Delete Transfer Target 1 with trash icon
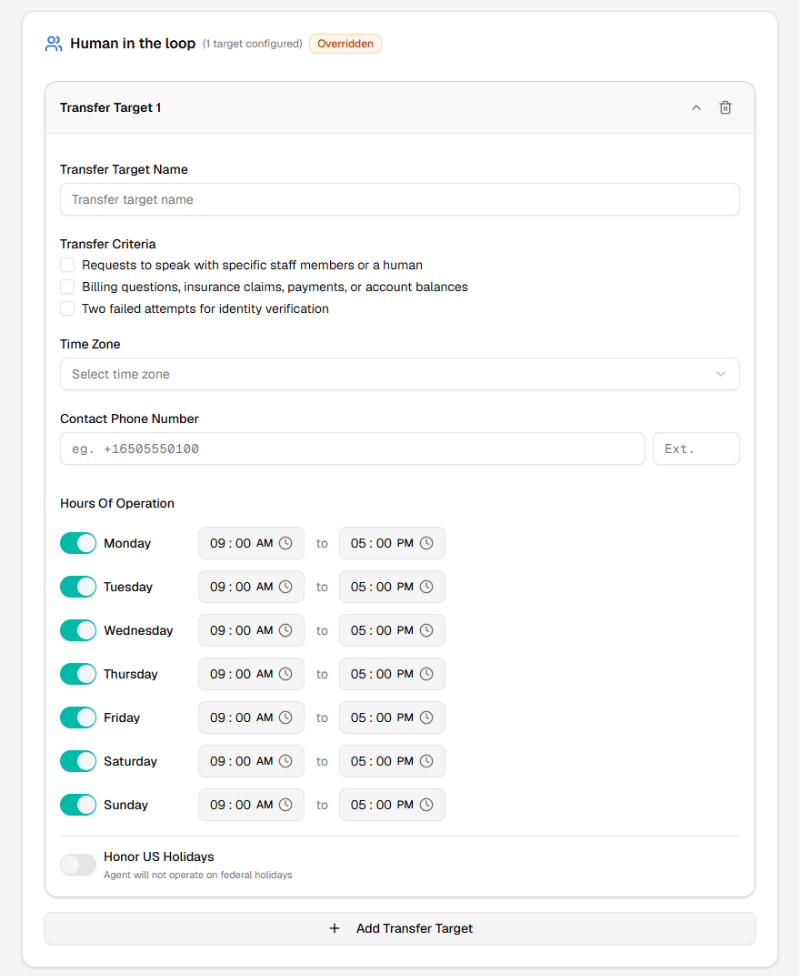Viewport: 800px width, 976px height. 725,108
